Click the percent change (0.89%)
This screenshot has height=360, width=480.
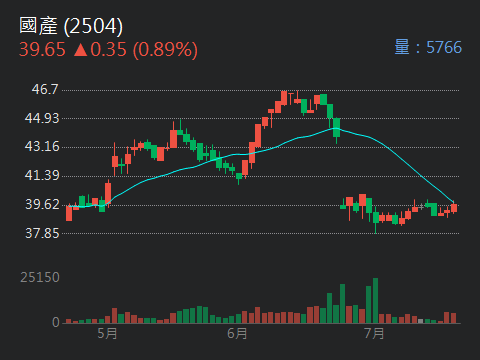pyautogui.click(x=165, y=50)
